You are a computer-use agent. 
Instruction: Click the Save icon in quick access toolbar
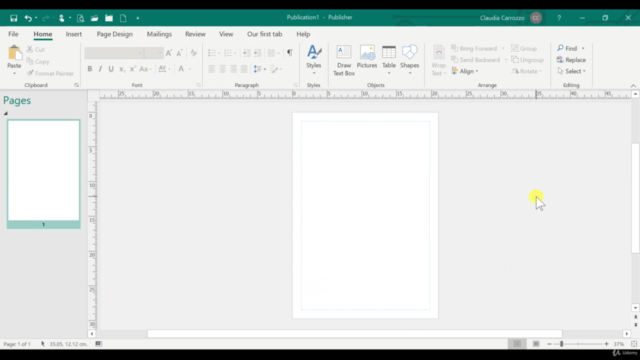[13, 18]
